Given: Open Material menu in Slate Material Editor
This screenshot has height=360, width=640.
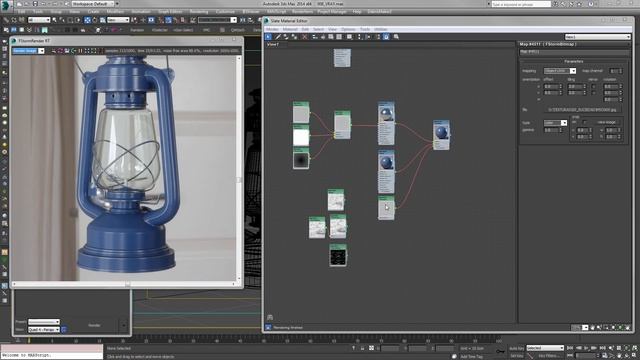Looking at the screenshot, I should [x=290, y=29].
